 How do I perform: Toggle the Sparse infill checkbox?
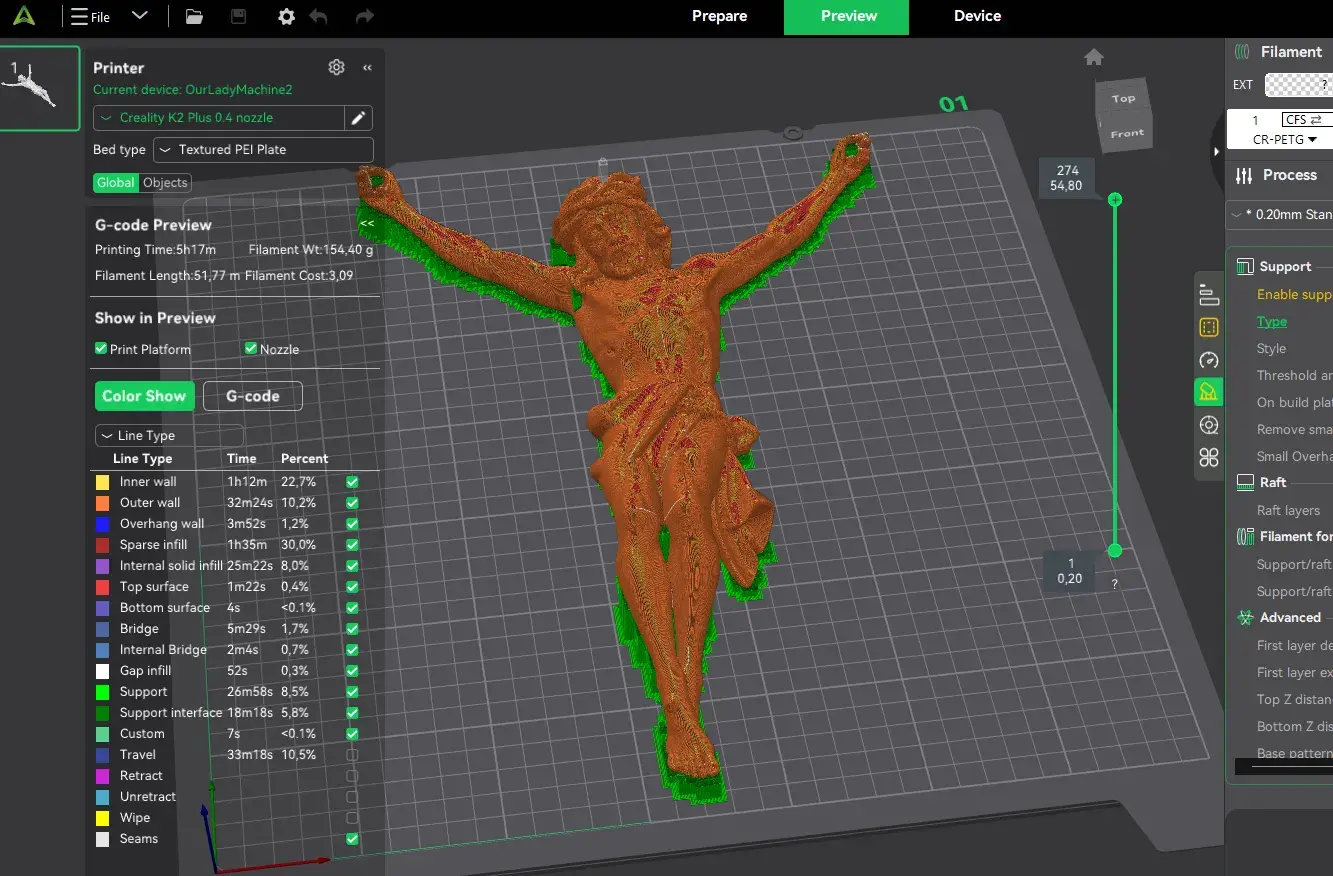pos(352,545)
